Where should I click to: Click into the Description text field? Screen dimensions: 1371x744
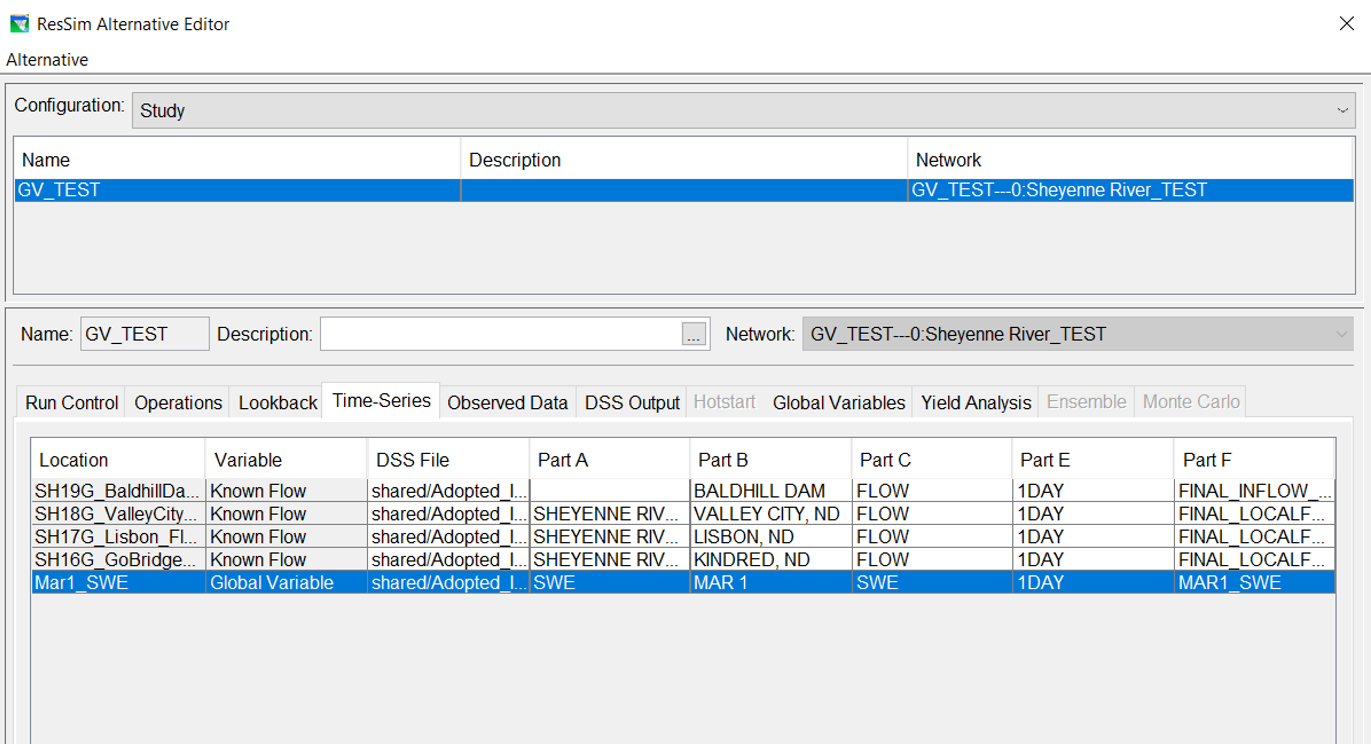click(x=500, y=335)
